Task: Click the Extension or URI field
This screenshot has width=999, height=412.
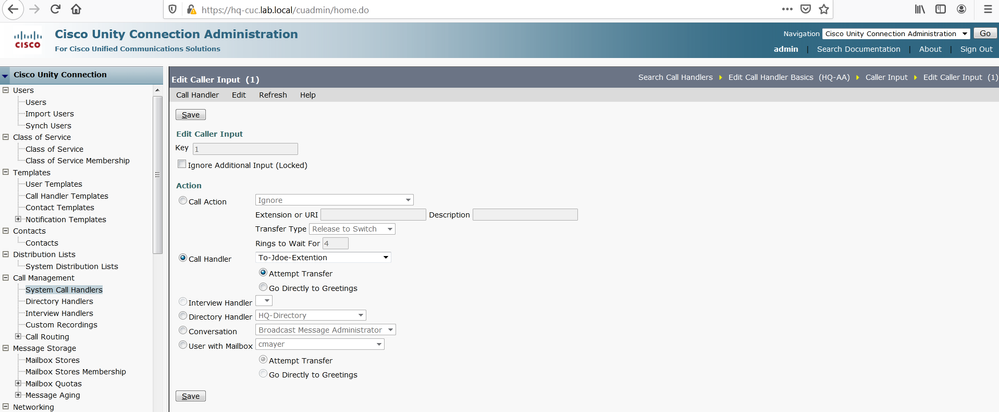Action: [x=373, y=215]
